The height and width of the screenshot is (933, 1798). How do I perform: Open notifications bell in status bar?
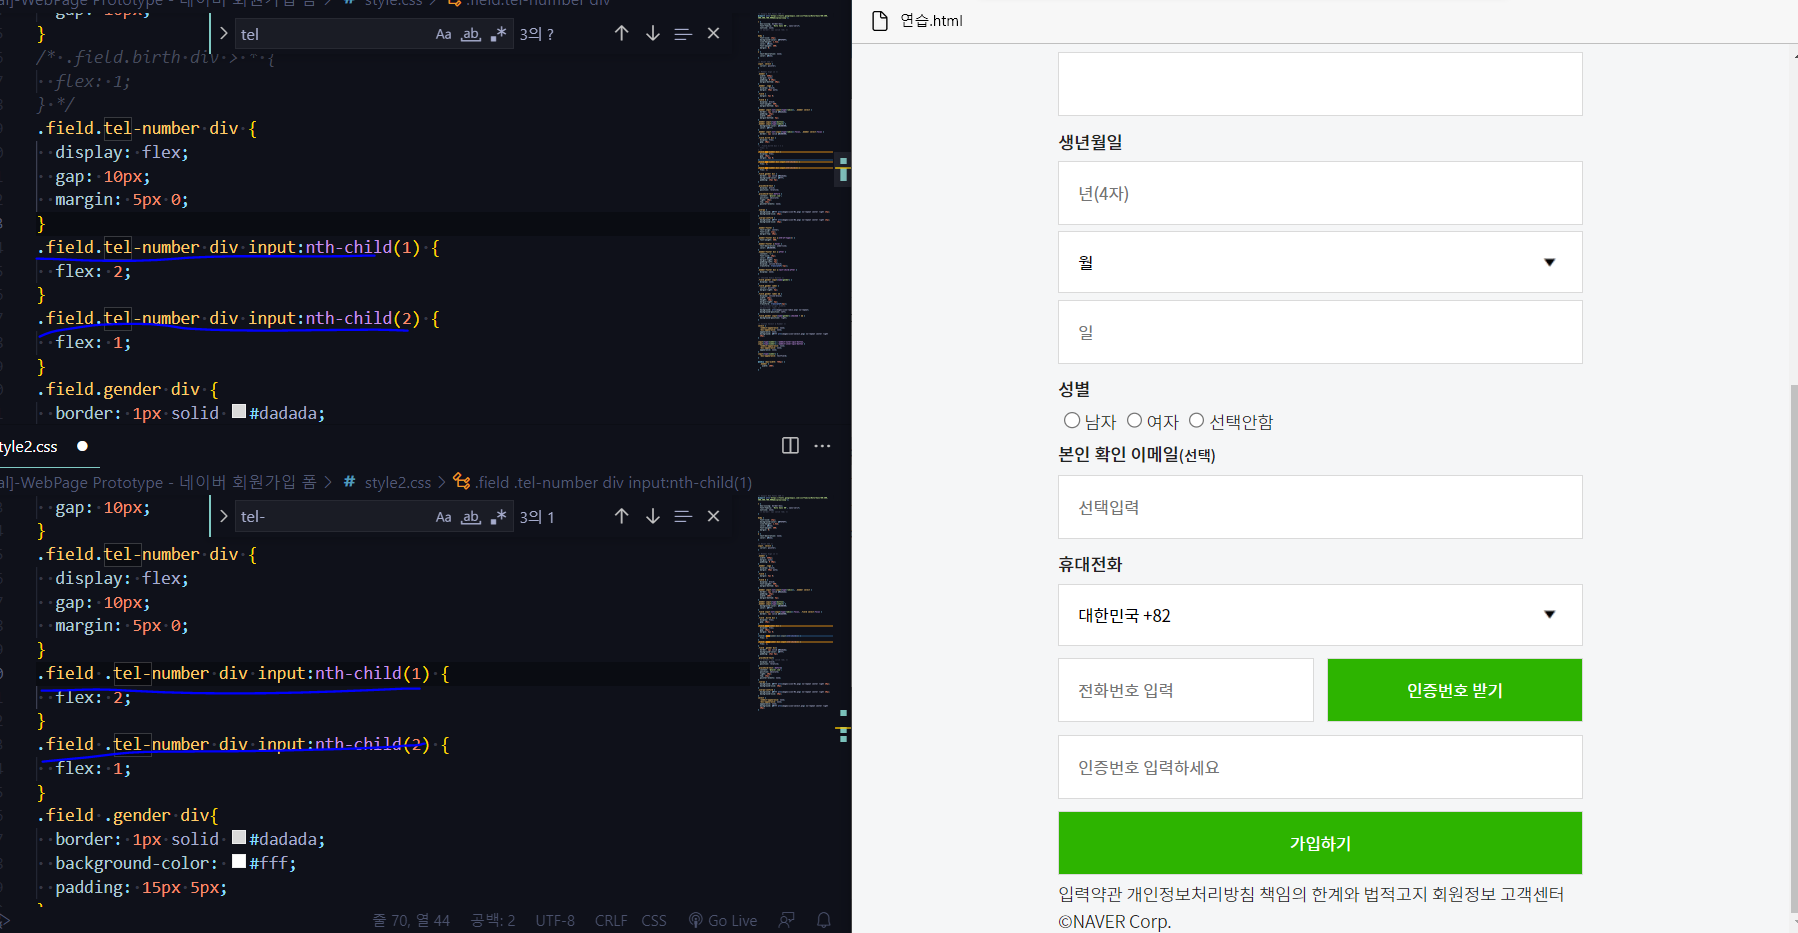point(824,920)
